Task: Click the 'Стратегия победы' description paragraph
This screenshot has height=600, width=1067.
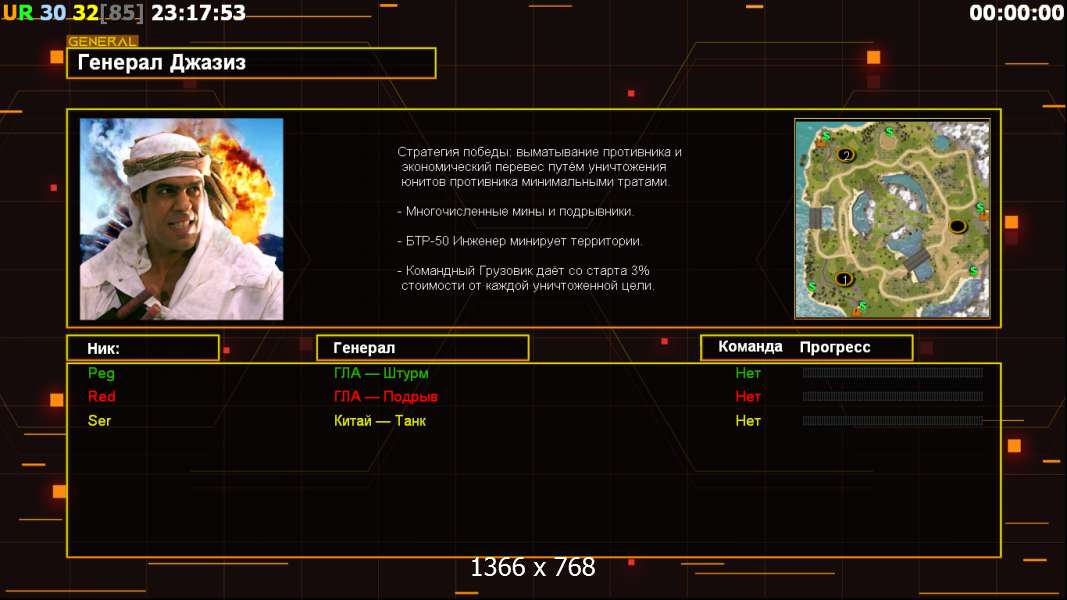Action: pyautogui.click(x=540, y=167)
